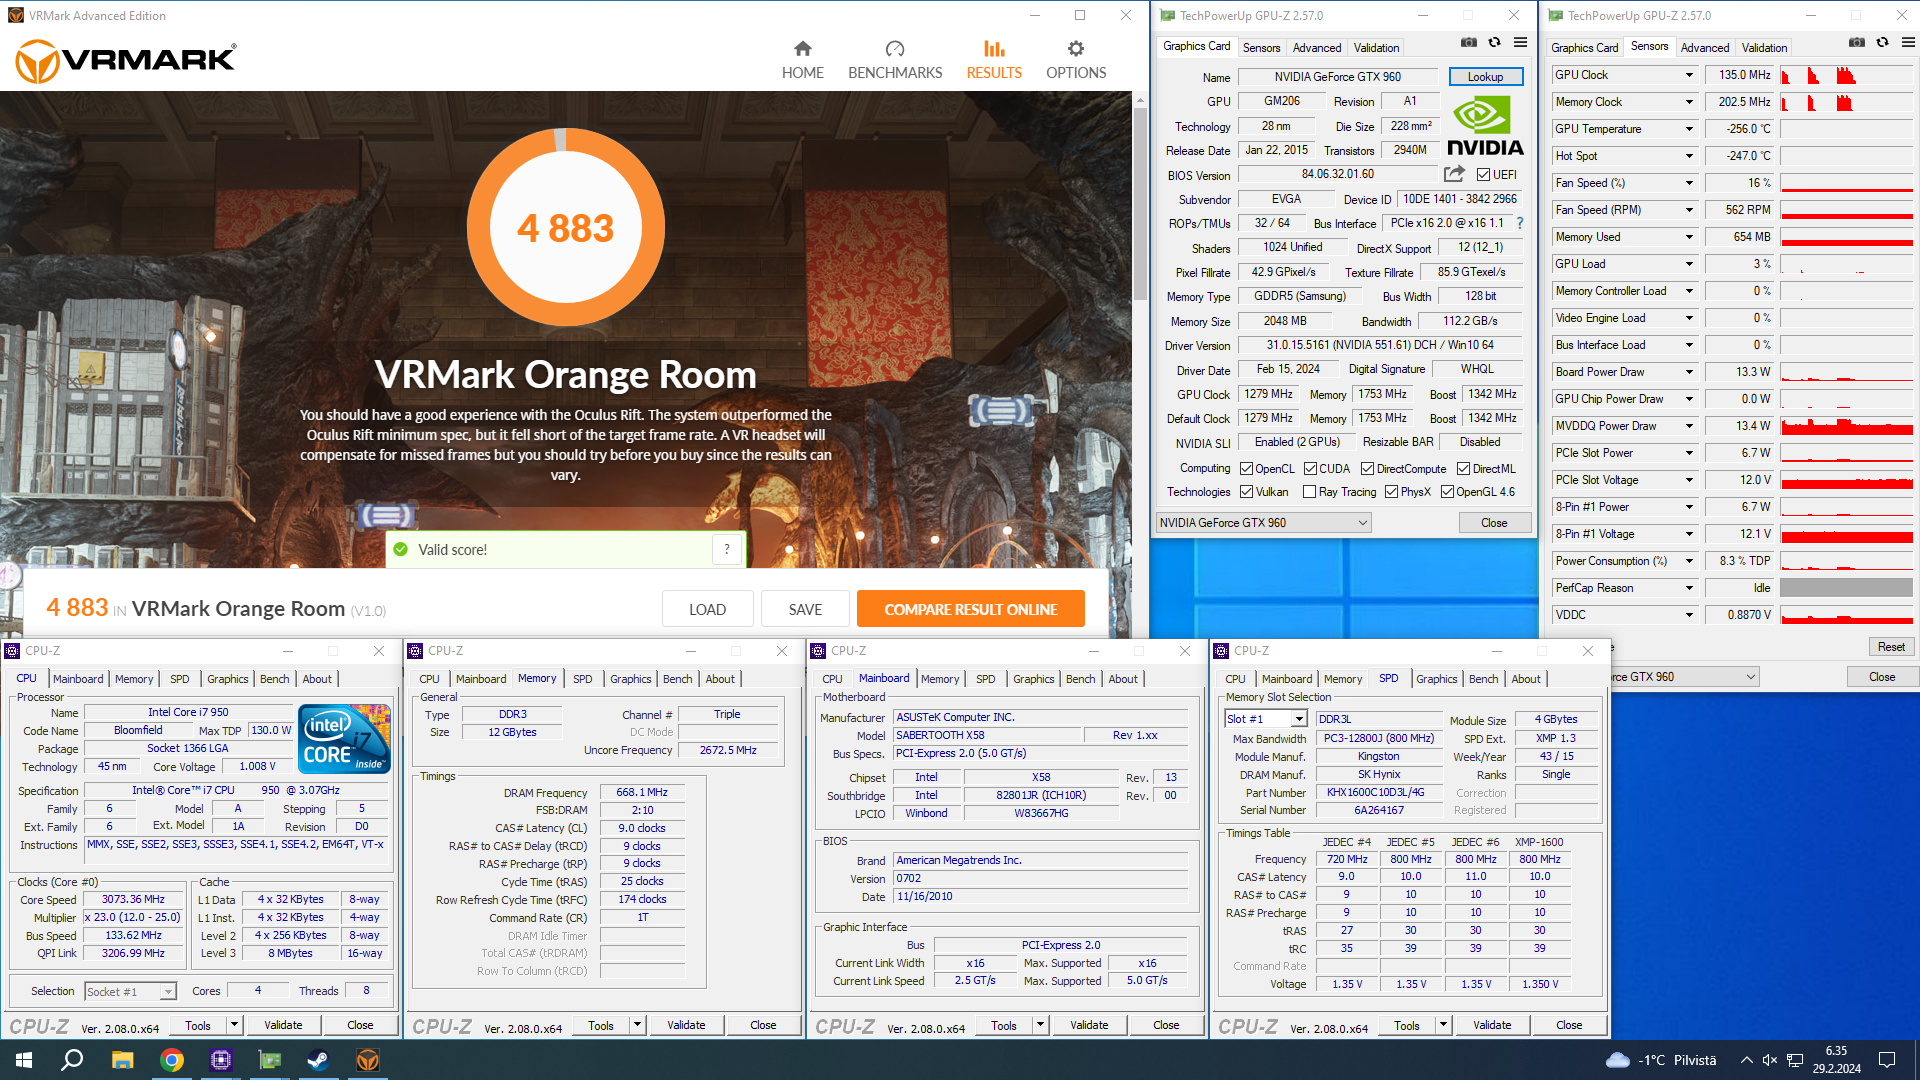
Task: Click MVDDQ Power Draw sensor graph
Action: coord(1846,426)
